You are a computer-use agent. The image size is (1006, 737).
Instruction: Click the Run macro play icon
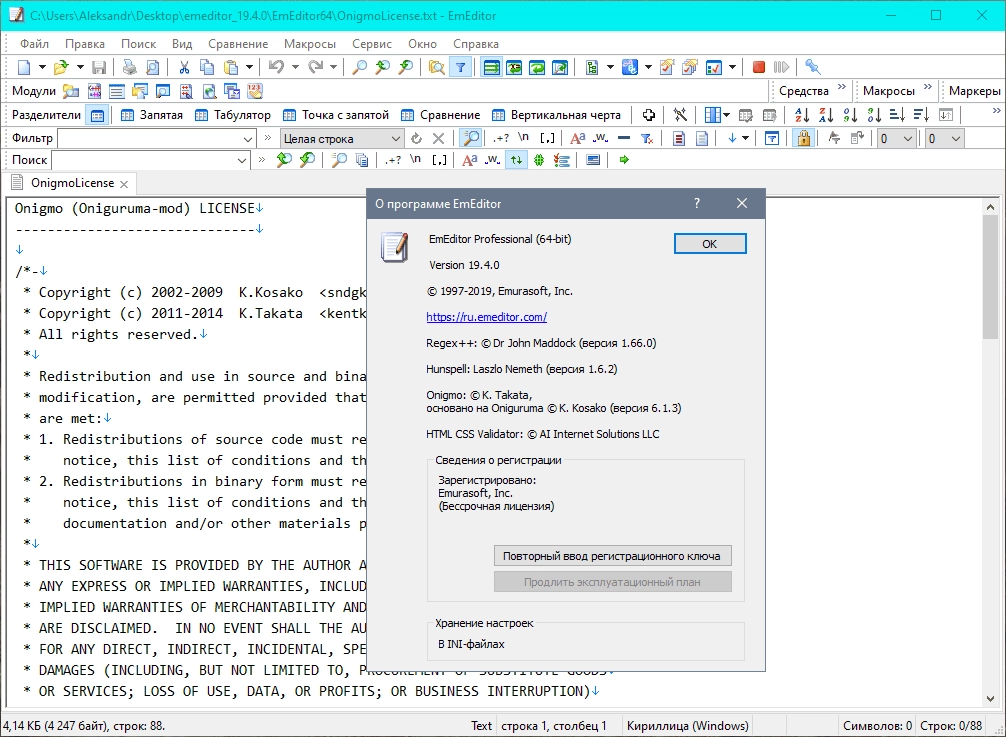click(x=781, y=67)
